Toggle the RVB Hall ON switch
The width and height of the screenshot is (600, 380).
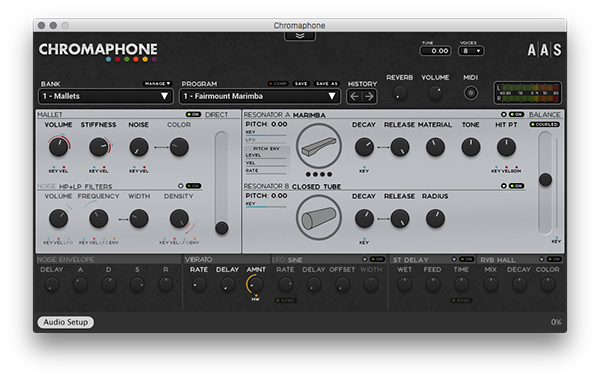pos(554,259)
